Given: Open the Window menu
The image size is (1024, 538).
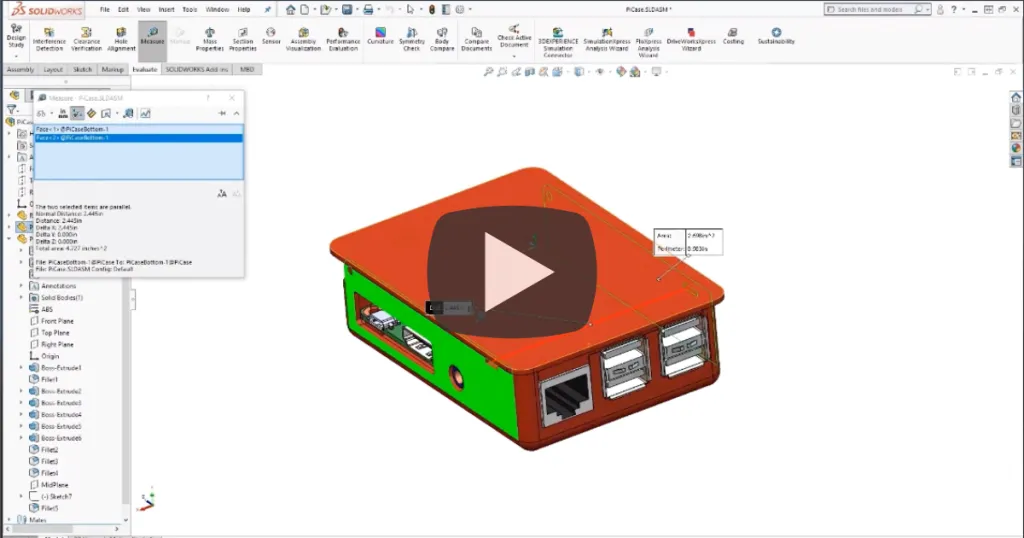Looking at the screenshot, I should (217, 10).
